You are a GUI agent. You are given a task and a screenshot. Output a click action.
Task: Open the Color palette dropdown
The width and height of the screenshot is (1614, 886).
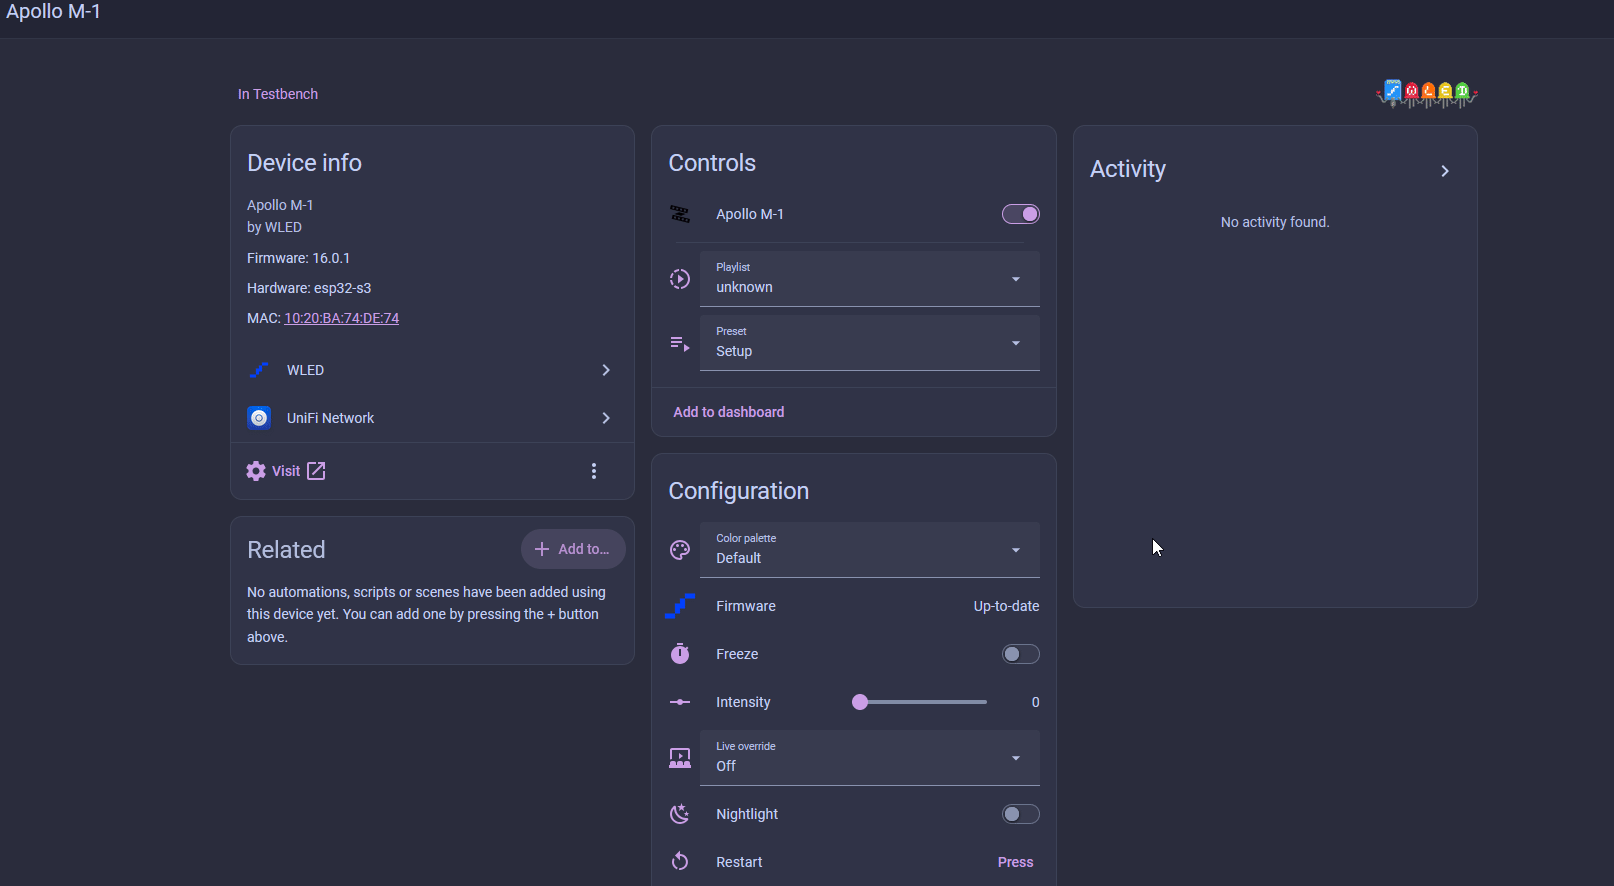[x=870, y=550]
